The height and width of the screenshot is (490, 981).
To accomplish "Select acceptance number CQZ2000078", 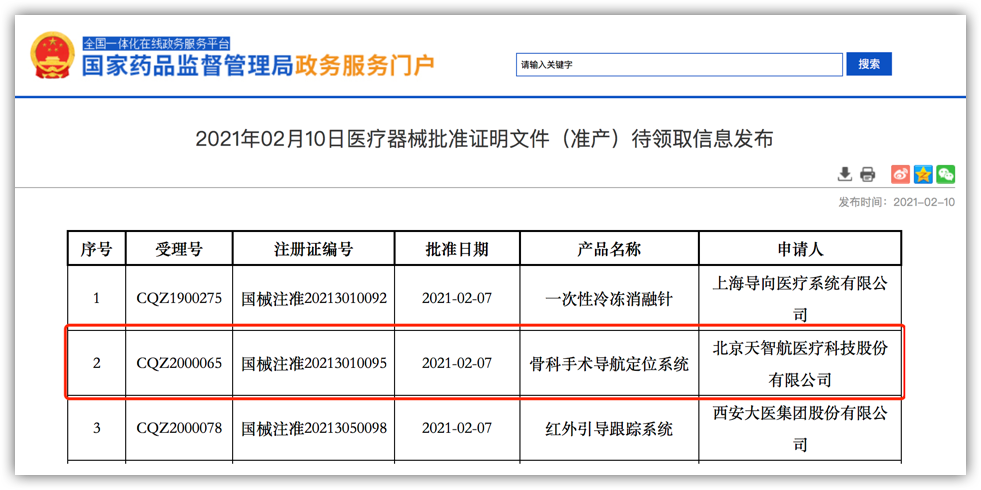I will [x=179, y=429].
